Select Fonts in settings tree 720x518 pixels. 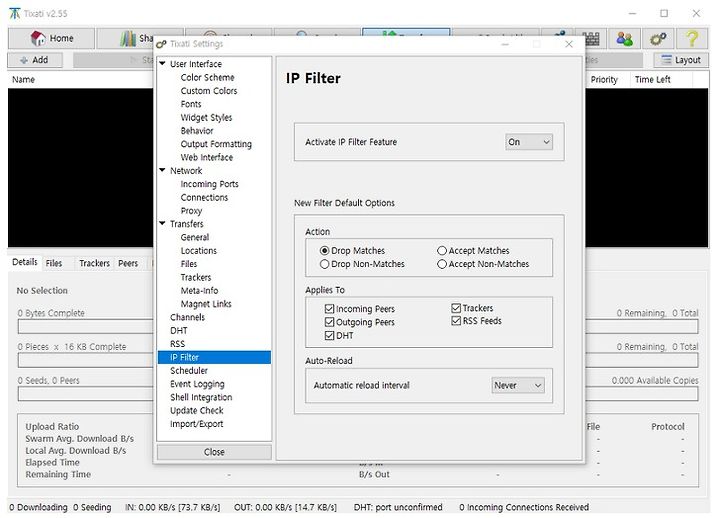191,104
